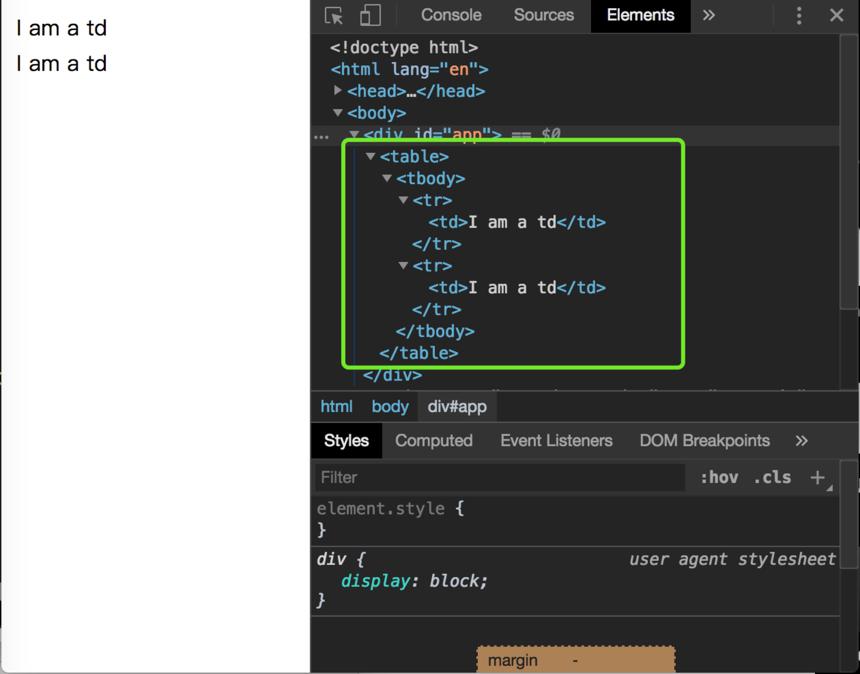Collapse the body element node
The width and height of the screenshot is (860, 674).
pyautogui.click(x=338, y=112)
